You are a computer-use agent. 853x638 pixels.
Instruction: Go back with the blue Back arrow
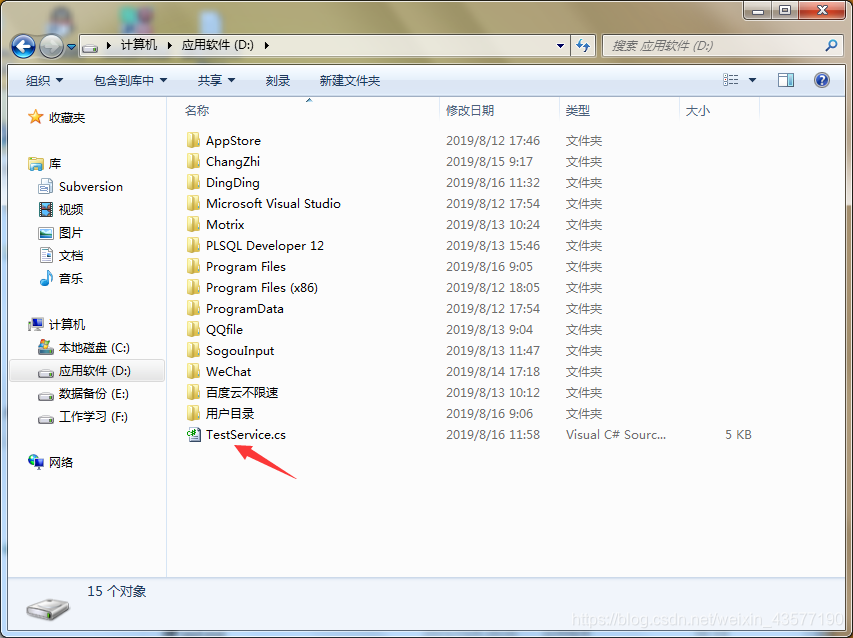coord(23,46)
